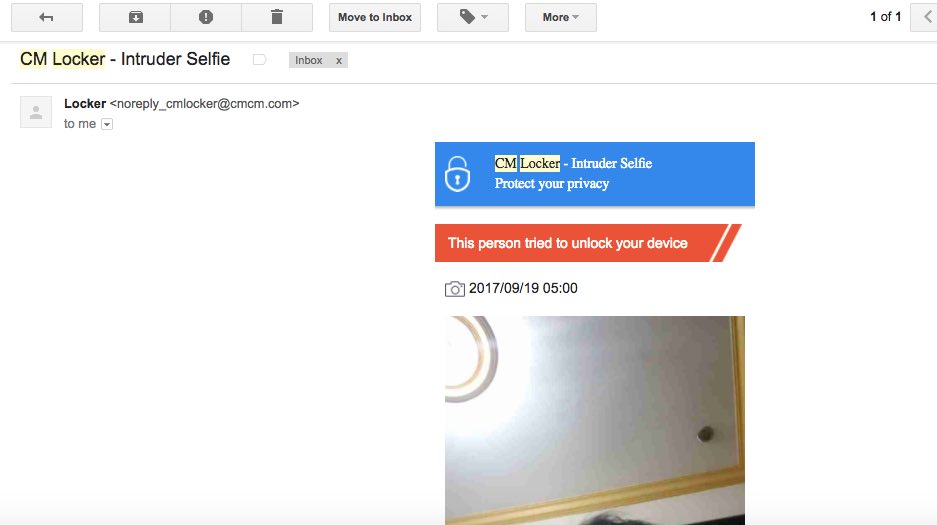Screen dimensions: 937x525
Task: Click the camera icon beside the timestamp
Action: pyautogui.click(x=455, y=289)
